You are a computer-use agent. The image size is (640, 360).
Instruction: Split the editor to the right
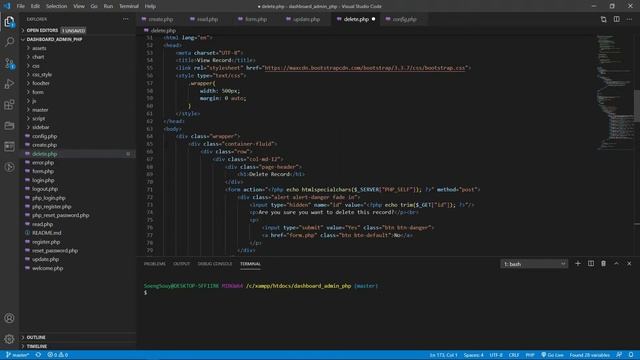tap(616, 19)
